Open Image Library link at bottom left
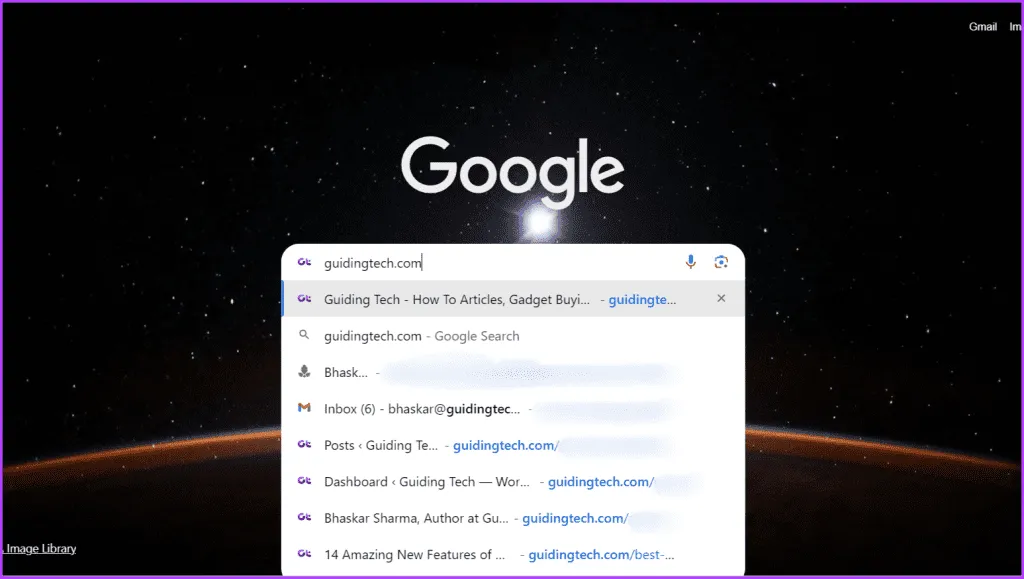1024x579 pixels. [x=40, y=548]
